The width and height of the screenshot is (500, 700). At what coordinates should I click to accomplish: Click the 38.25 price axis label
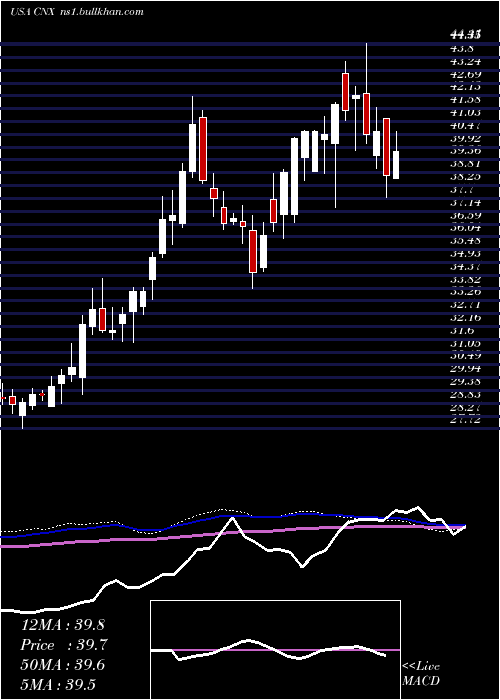(465, 176)
